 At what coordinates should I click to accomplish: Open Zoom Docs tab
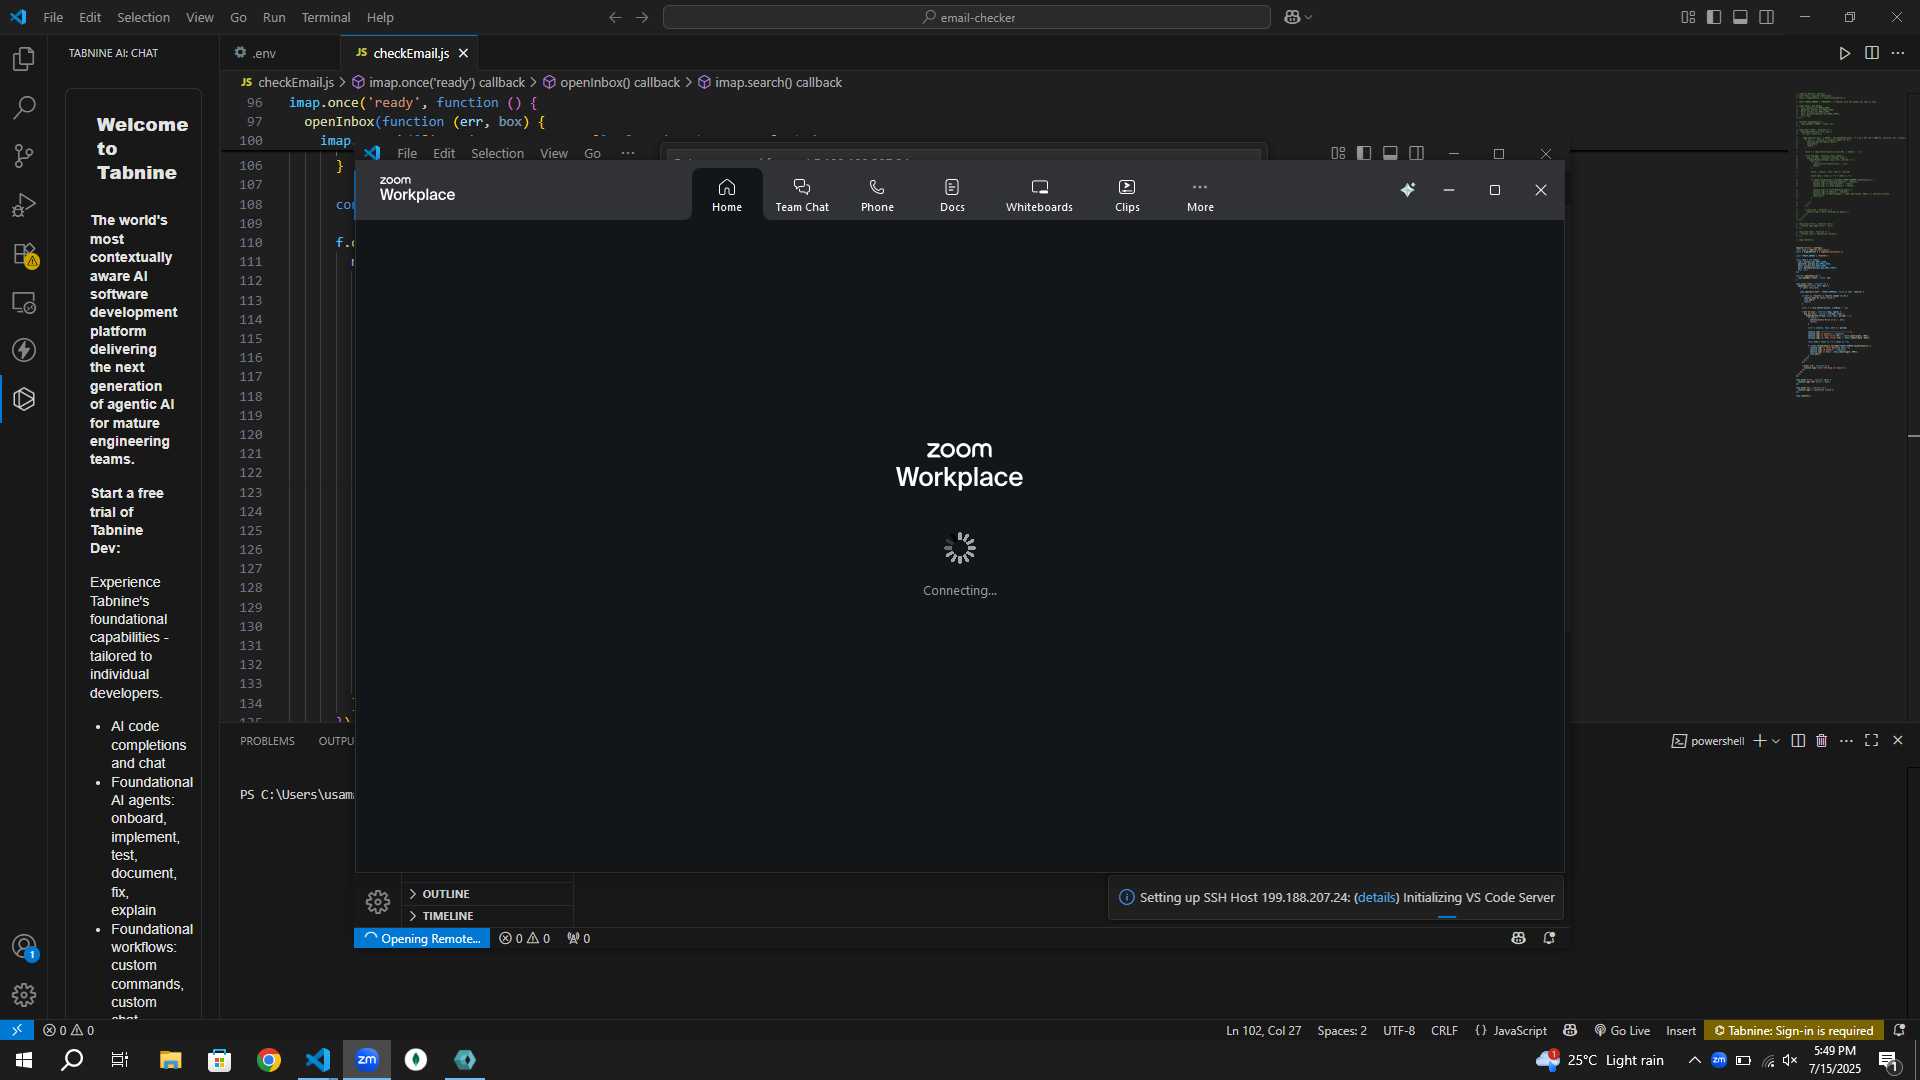point(952,194)
